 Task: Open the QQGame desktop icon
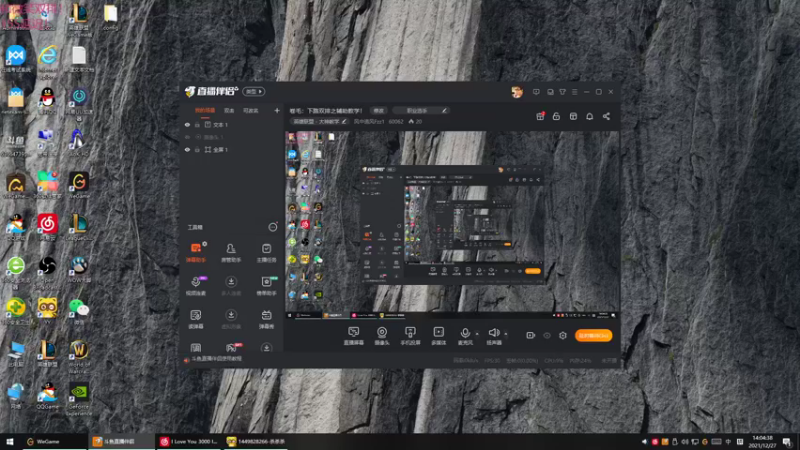click(x=47, y=395)
